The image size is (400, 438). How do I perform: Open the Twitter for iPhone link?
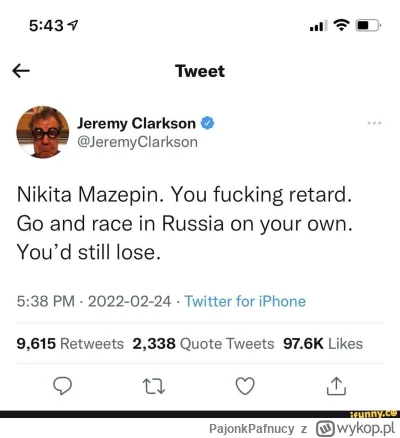tap(245, 301)
